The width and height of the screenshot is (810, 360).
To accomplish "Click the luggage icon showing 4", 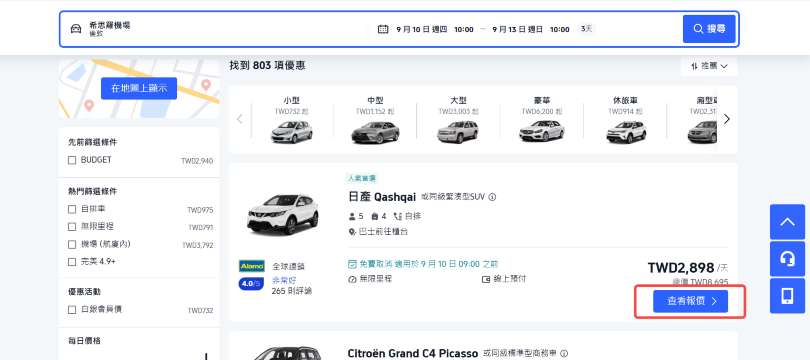I will 375,216.
